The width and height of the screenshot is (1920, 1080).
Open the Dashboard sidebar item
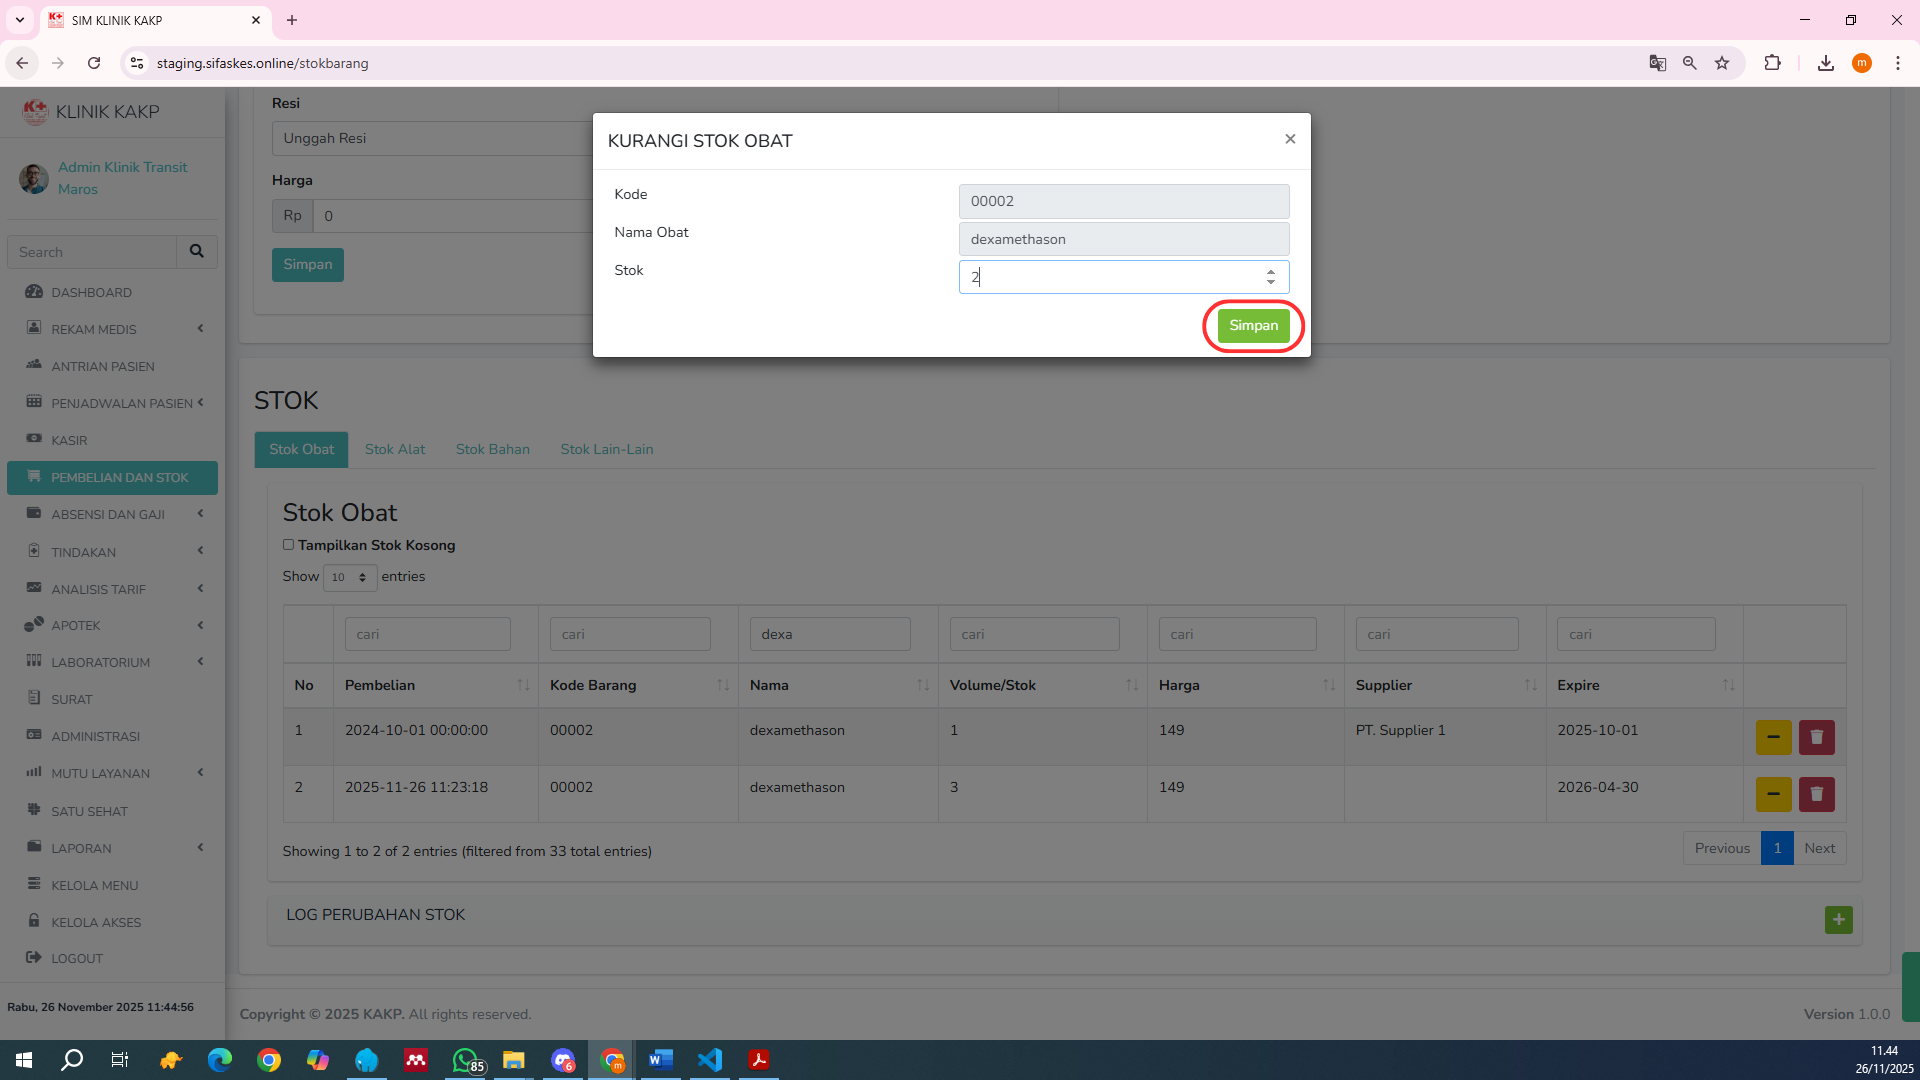91,292
